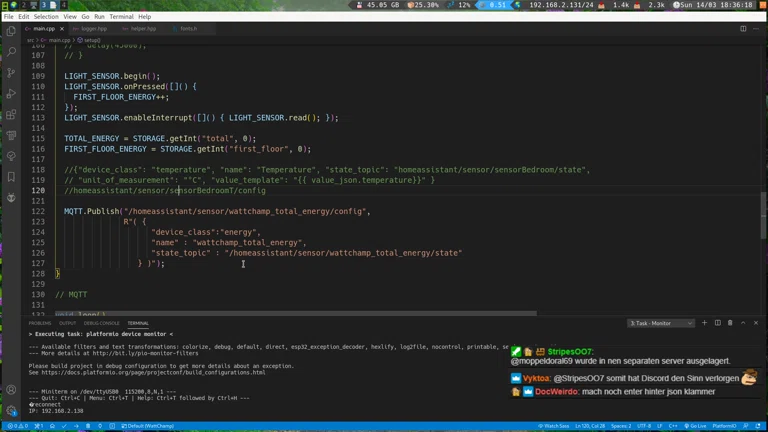Switch to the logger.hpp tab
The image size is (768, 432).
click(93, 29)
